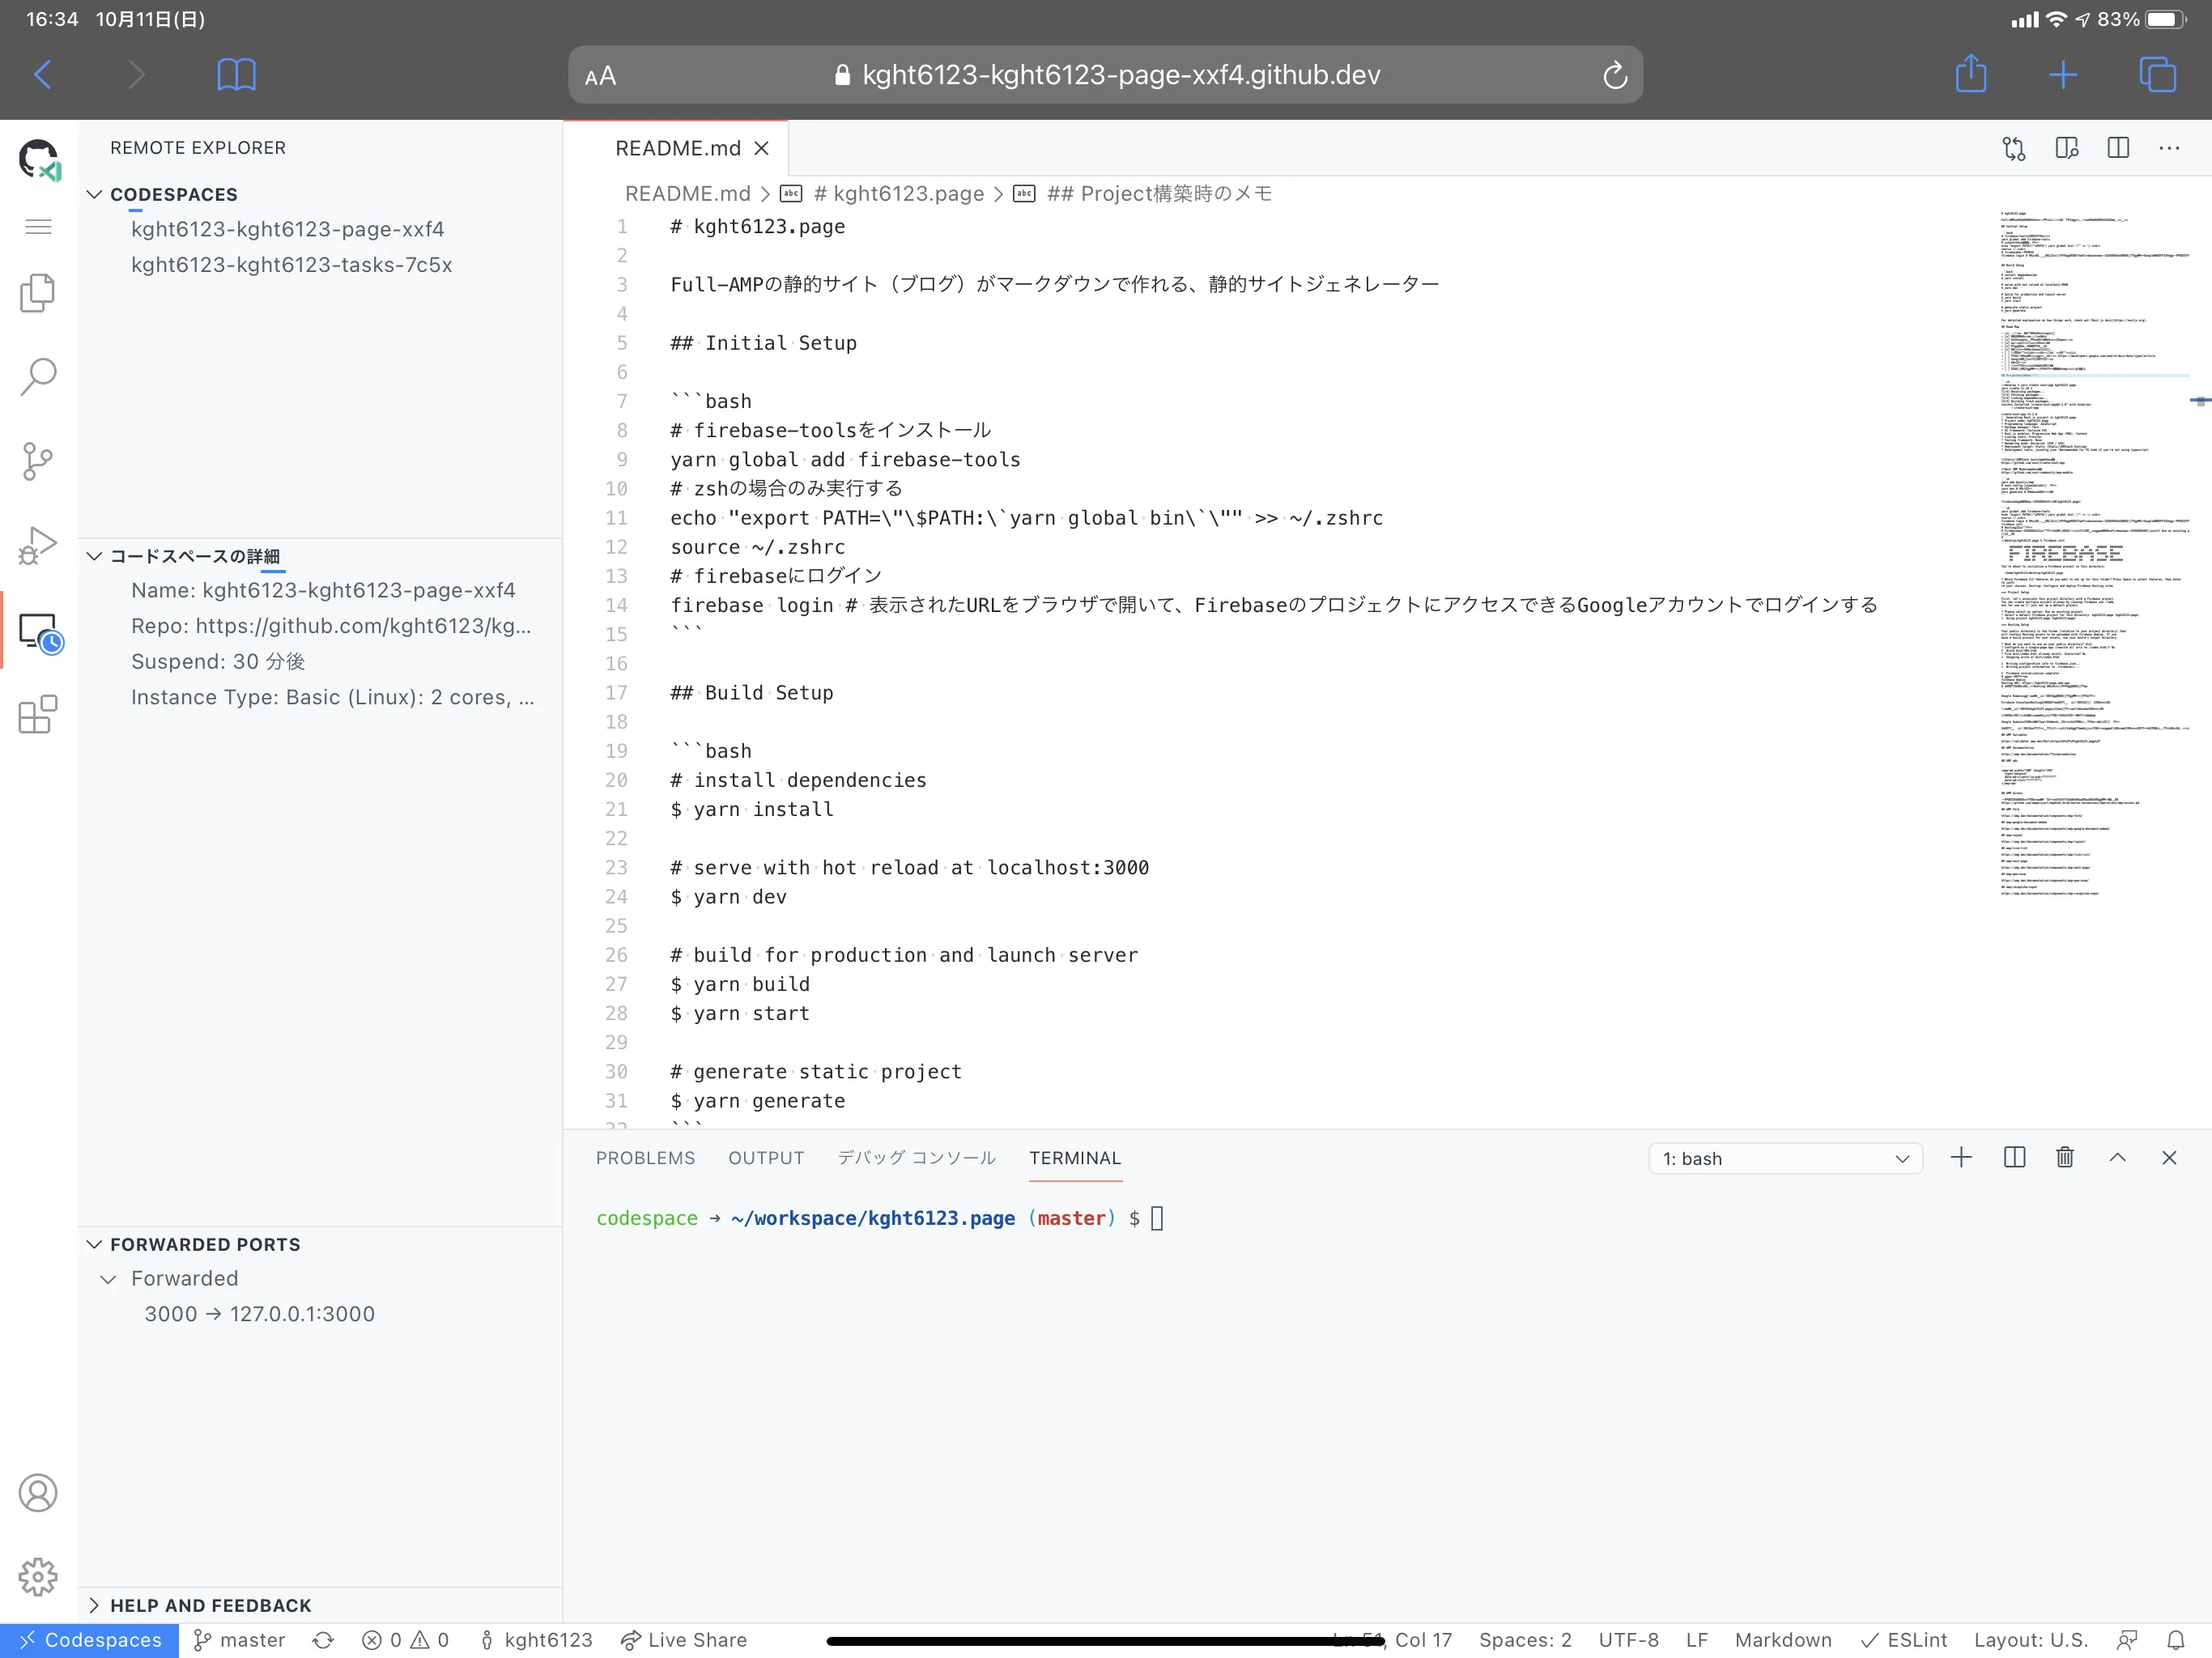2212x1658 pixels.
Task: Open the Run and Debug view
Action: click(x=39, y=546)
